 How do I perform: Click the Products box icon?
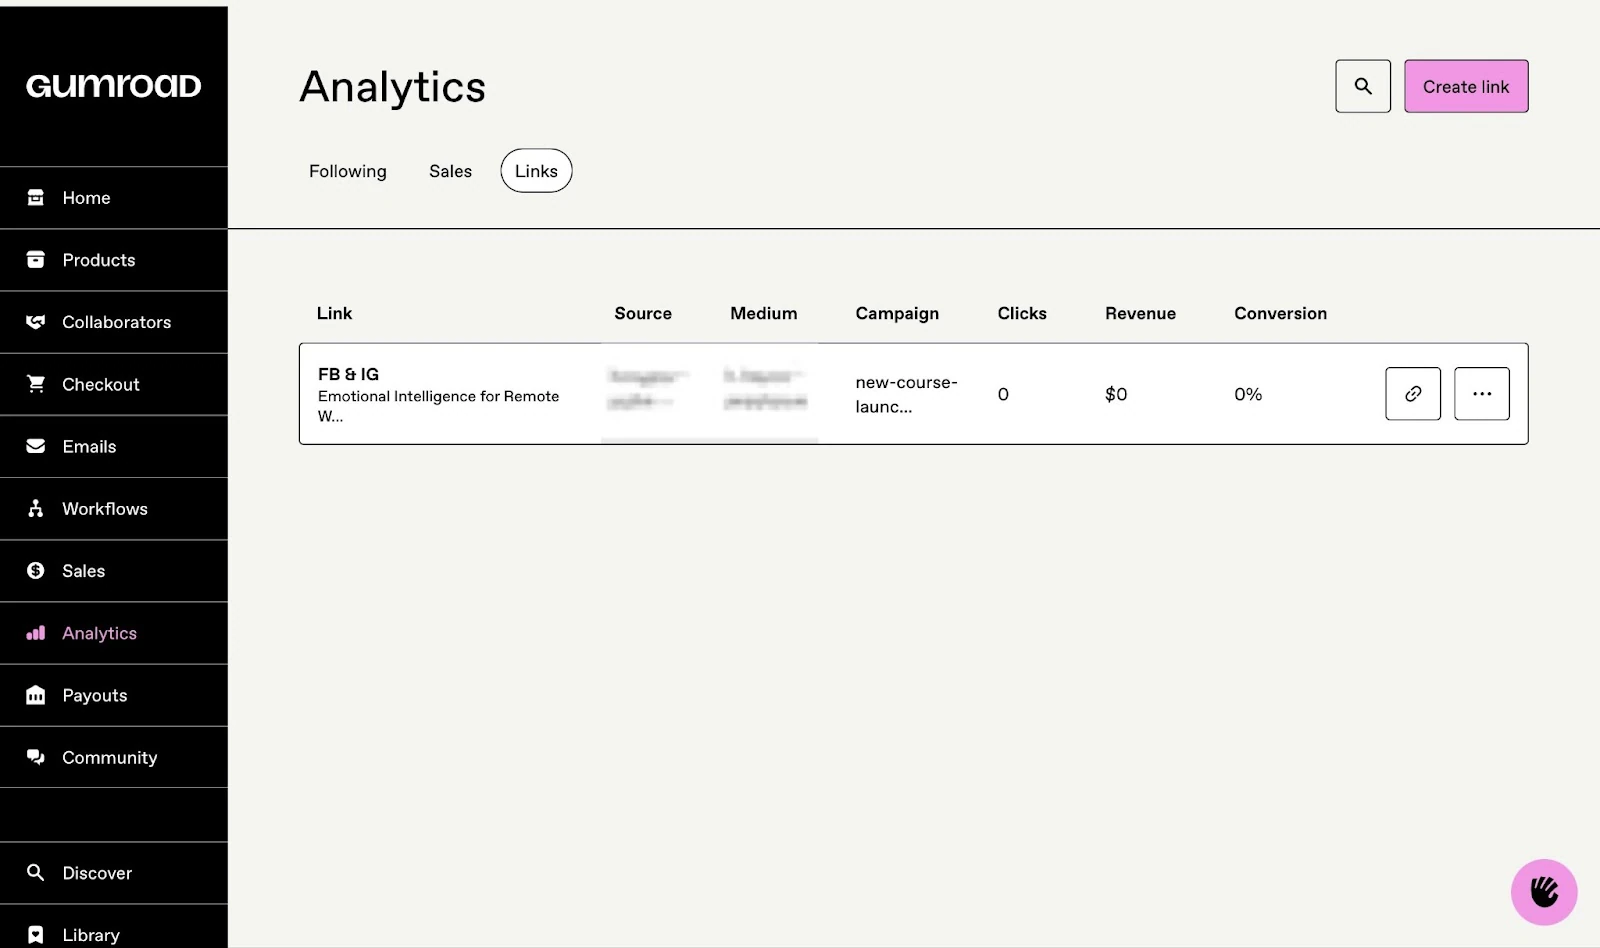pos(36,259)
